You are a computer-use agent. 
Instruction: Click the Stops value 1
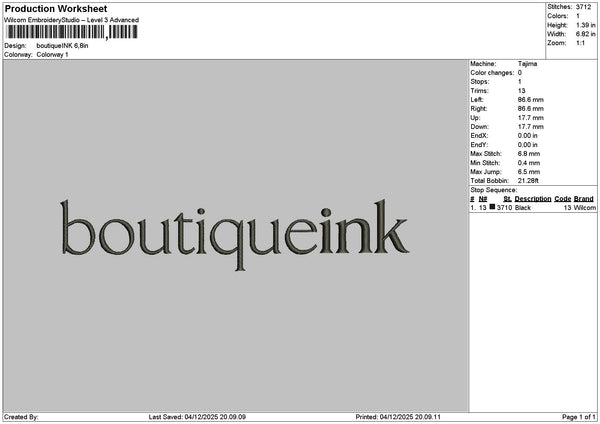tap(520, 82)
